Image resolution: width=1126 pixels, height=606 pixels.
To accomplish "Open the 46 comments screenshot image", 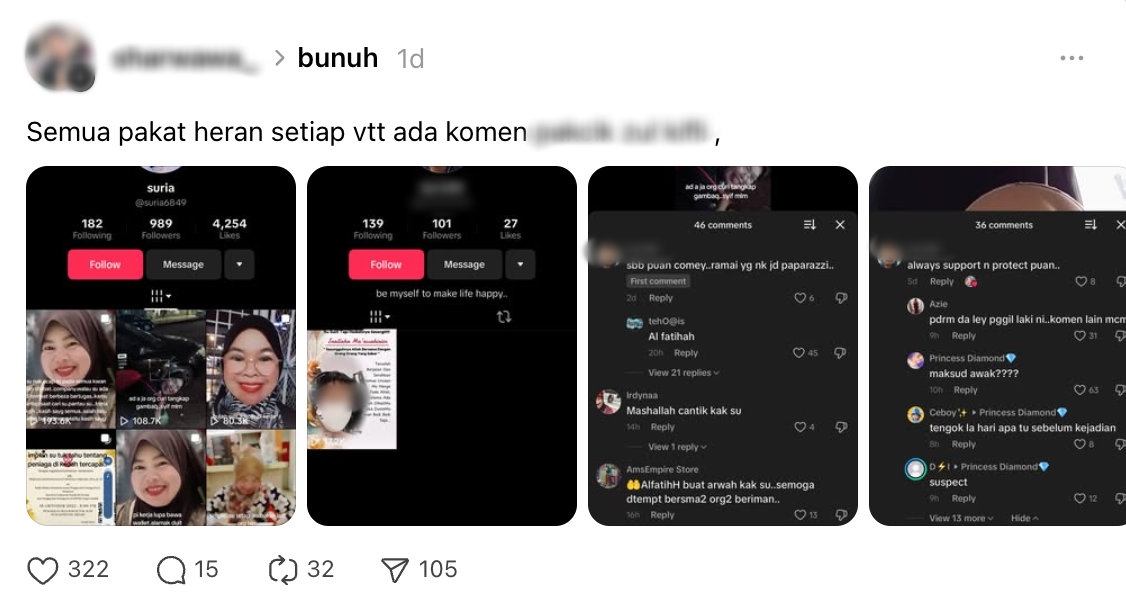I will (x=722, y=346).
